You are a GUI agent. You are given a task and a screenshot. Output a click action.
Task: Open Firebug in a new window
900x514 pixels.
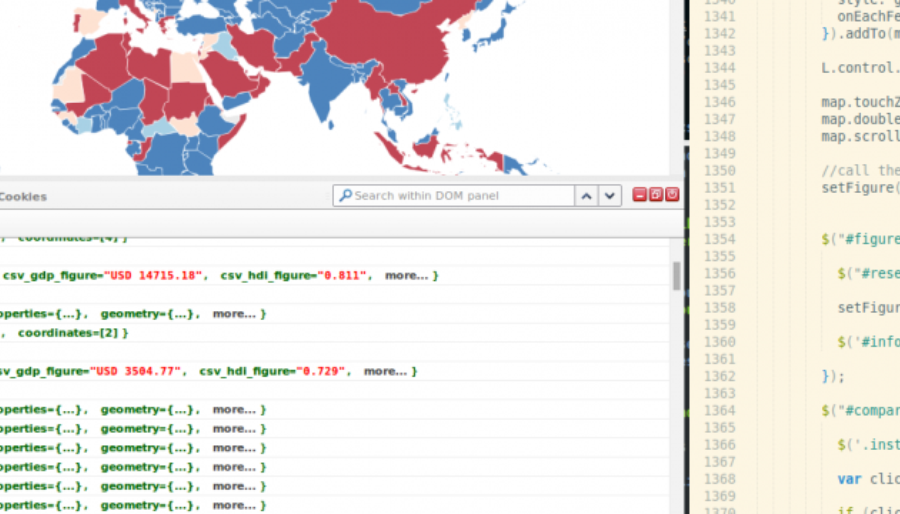pos(656,195)
